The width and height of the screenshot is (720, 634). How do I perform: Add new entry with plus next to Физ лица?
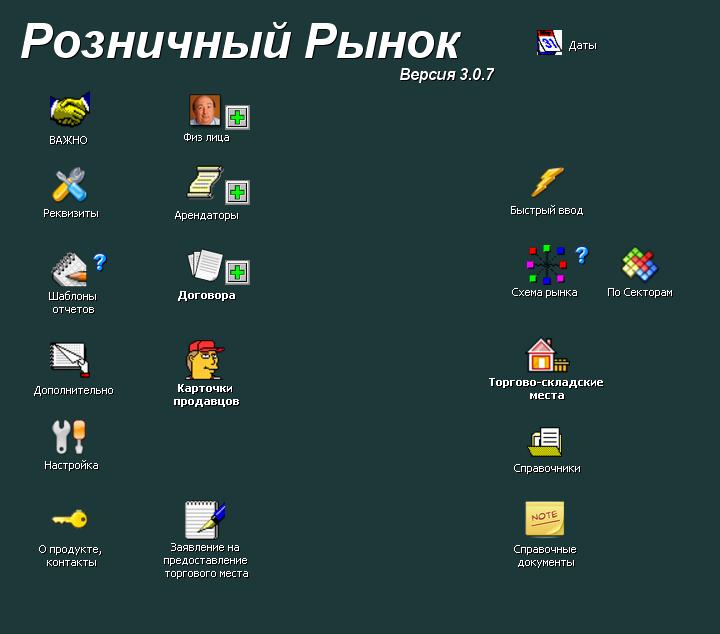237,118
